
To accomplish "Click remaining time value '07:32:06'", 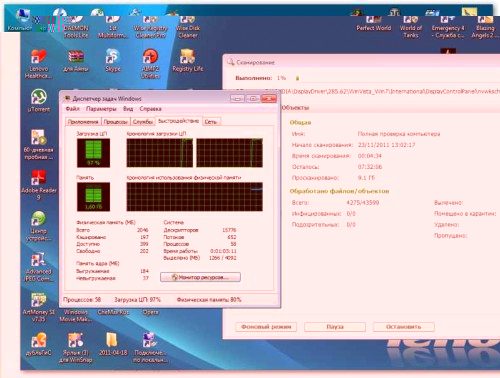I will click(x=370, y=167).
